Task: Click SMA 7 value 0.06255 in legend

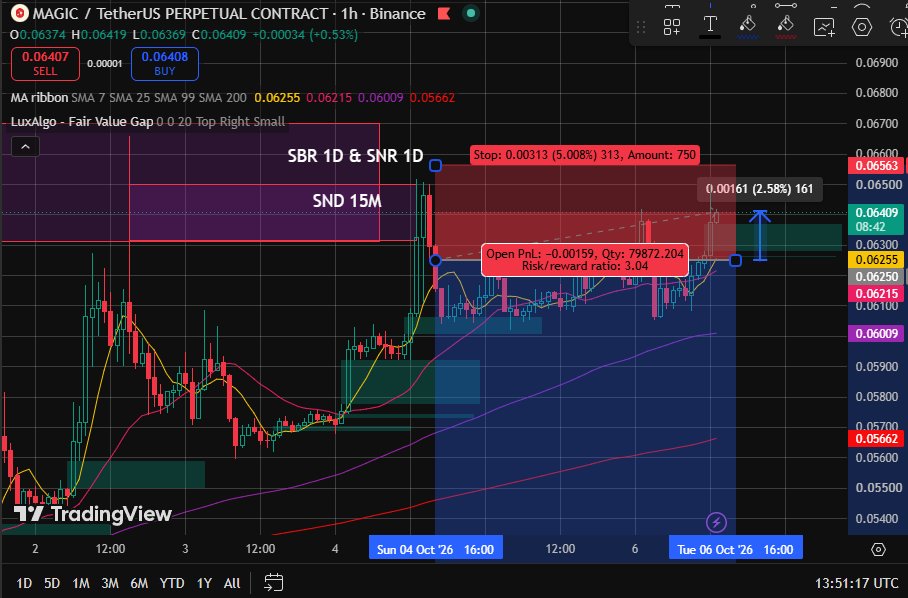Action: click(277, 98)
